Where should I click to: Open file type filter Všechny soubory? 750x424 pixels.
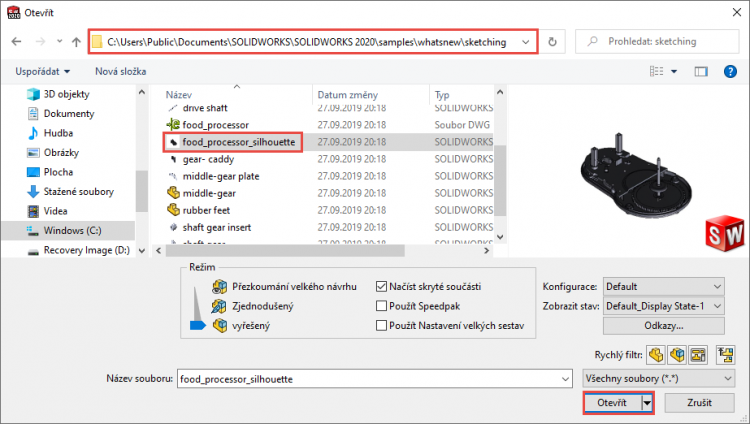click(659, 379)
